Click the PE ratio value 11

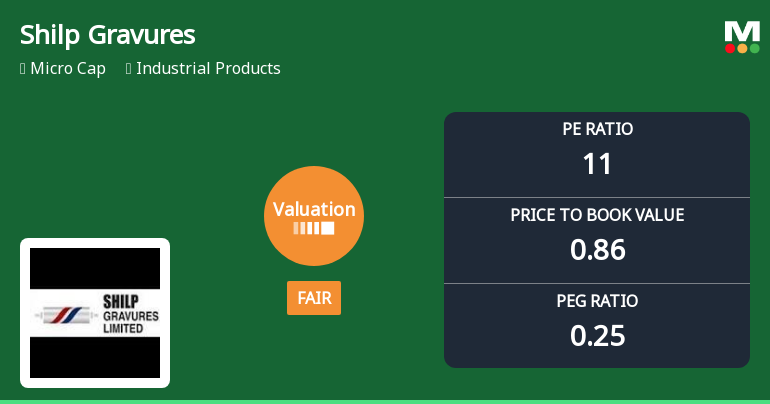pos(597,164)
